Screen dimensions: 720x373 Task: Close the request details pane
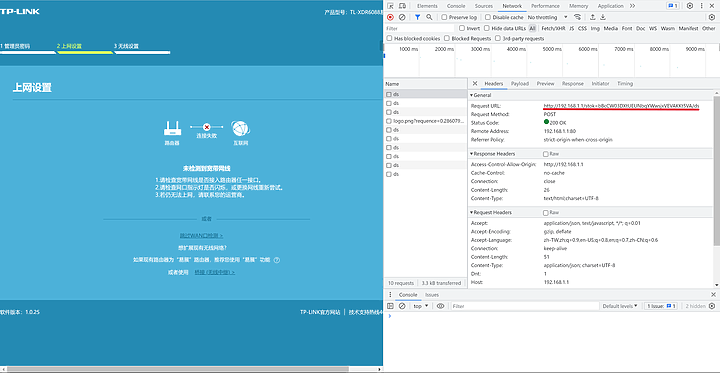tap(475, 84)
